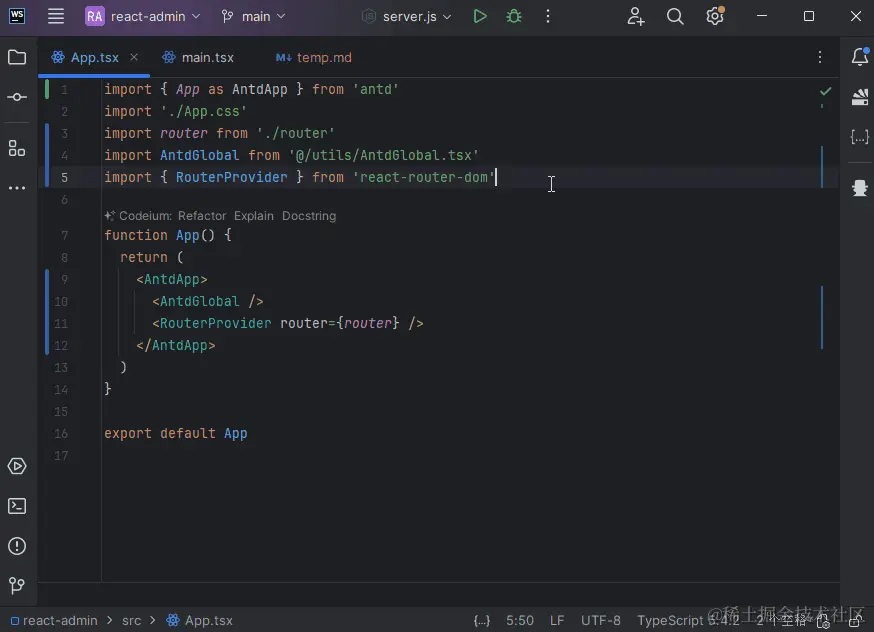This screenshot has width=874, height=632.
Task: Click the RouterProvider import on line 5
Action: [x=231, y=177]
